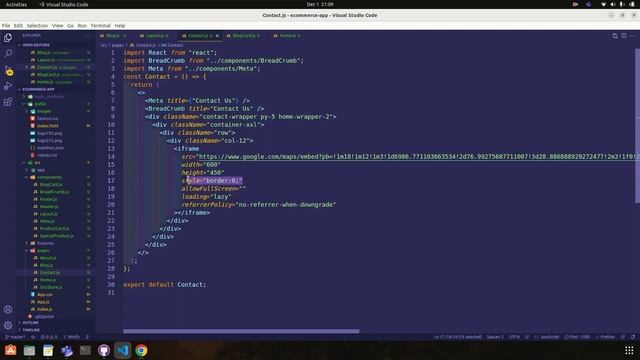Click the master branch status item

pos(16,337)
